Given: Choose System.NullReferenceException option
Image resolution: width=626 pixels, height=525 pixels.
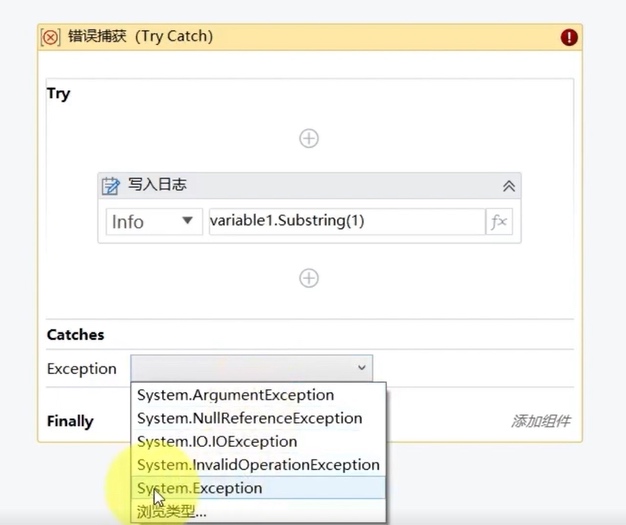Looking at the screenshot, I should (249, 418).
